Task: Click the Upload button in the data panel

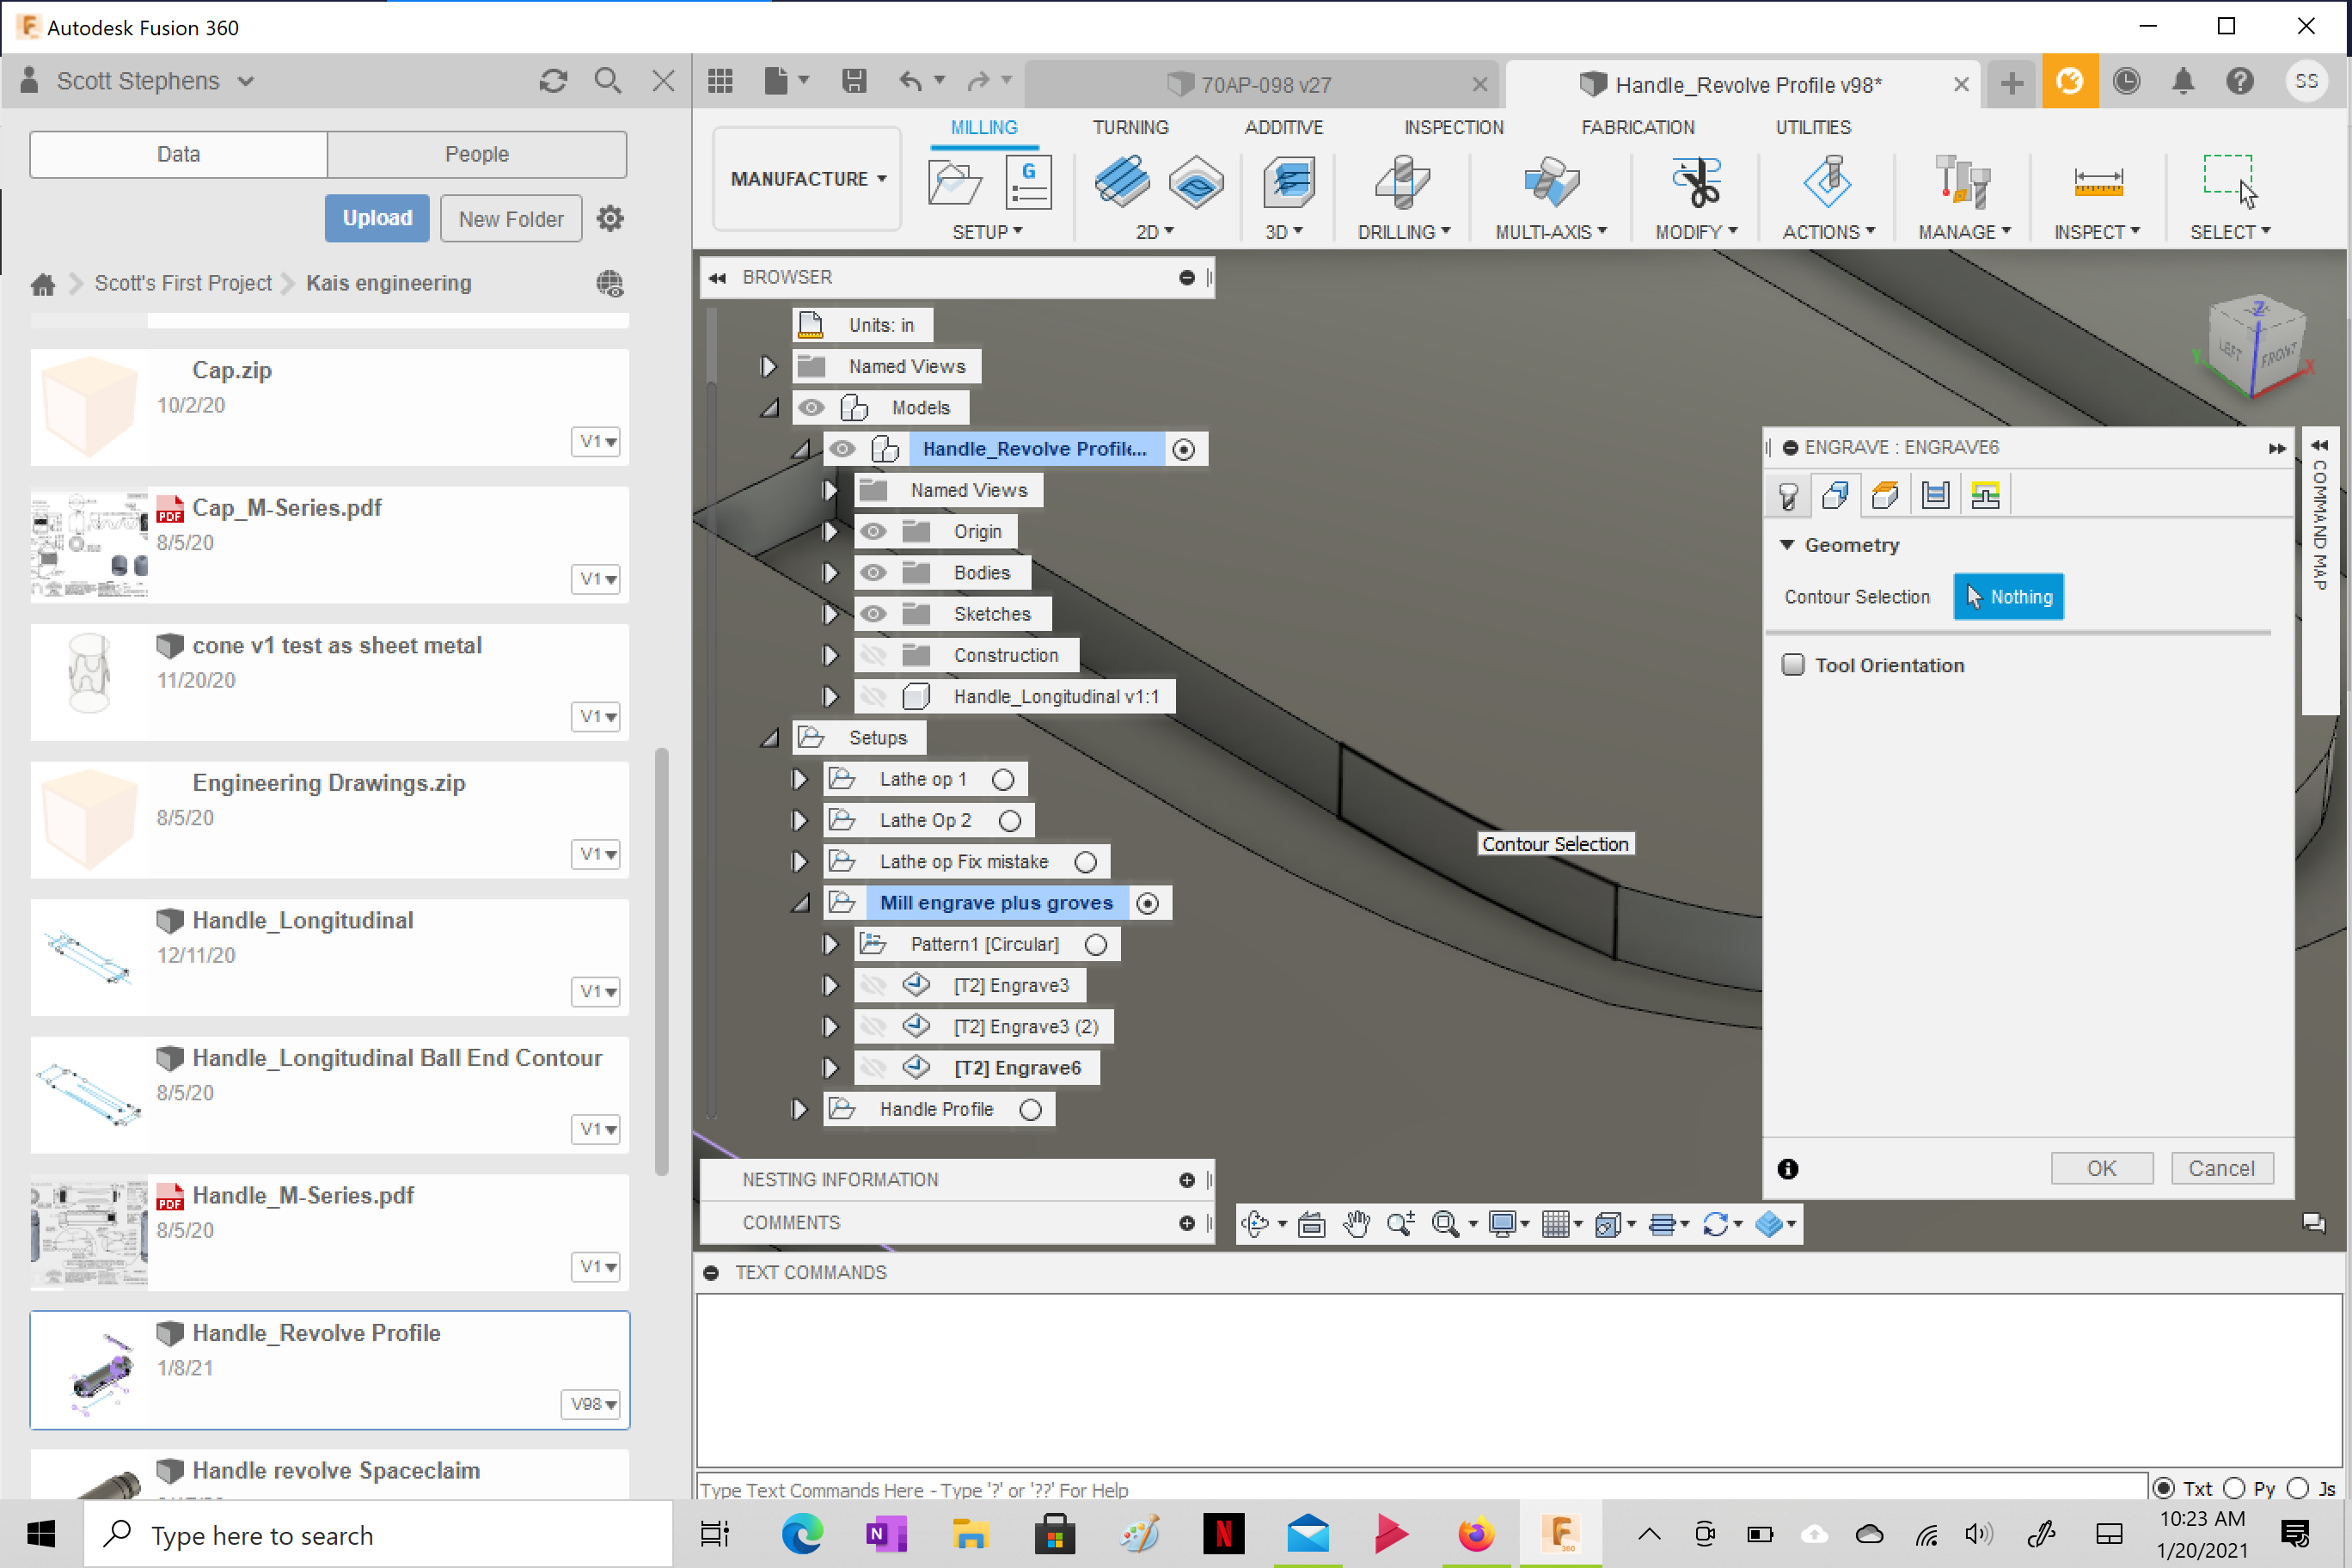Action: [x=377, y=218]
